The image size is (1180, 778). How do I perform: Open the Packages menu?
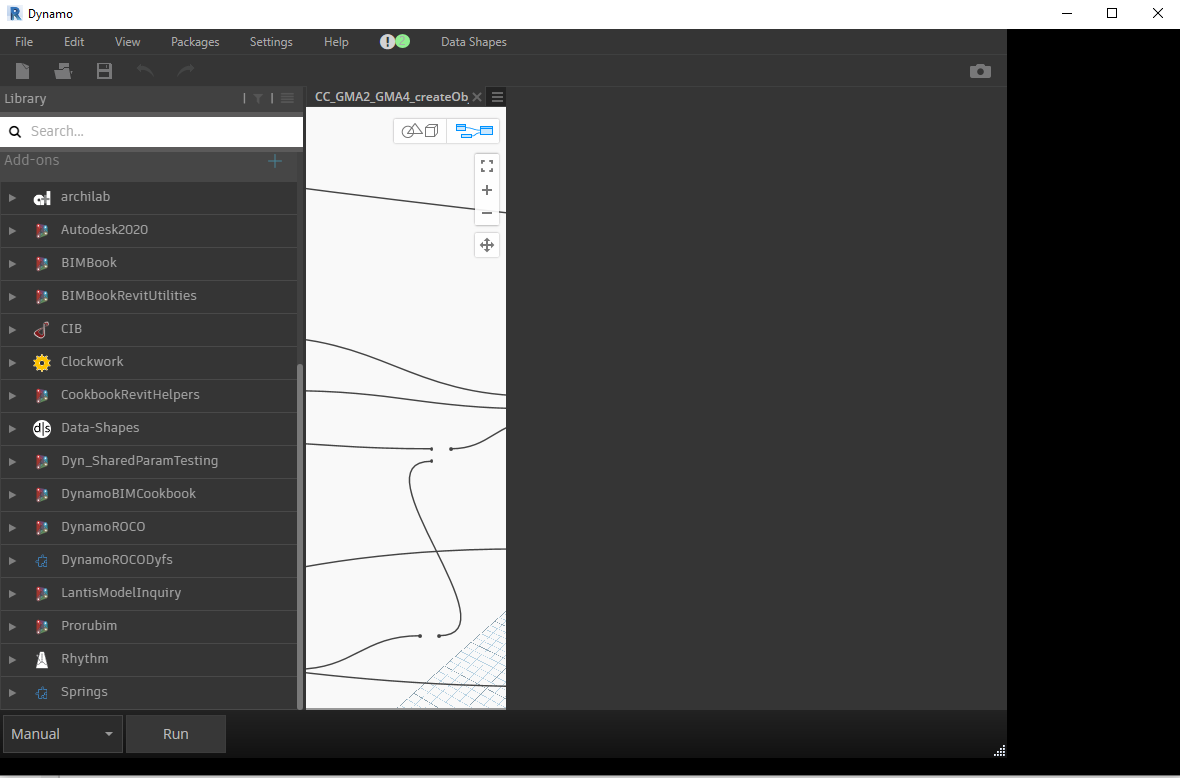[x=194, y=42]
